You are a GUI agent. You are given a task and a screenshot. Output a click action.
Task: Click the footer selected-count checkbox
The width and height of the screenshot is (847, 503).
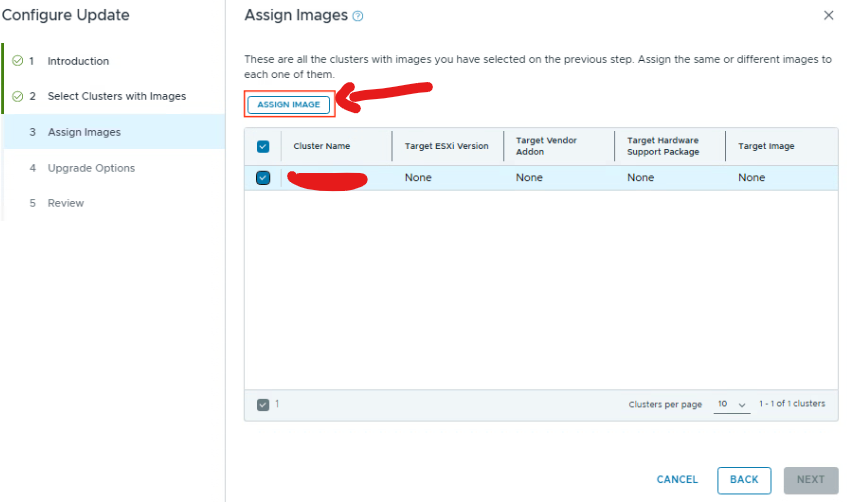click(263, 404)
